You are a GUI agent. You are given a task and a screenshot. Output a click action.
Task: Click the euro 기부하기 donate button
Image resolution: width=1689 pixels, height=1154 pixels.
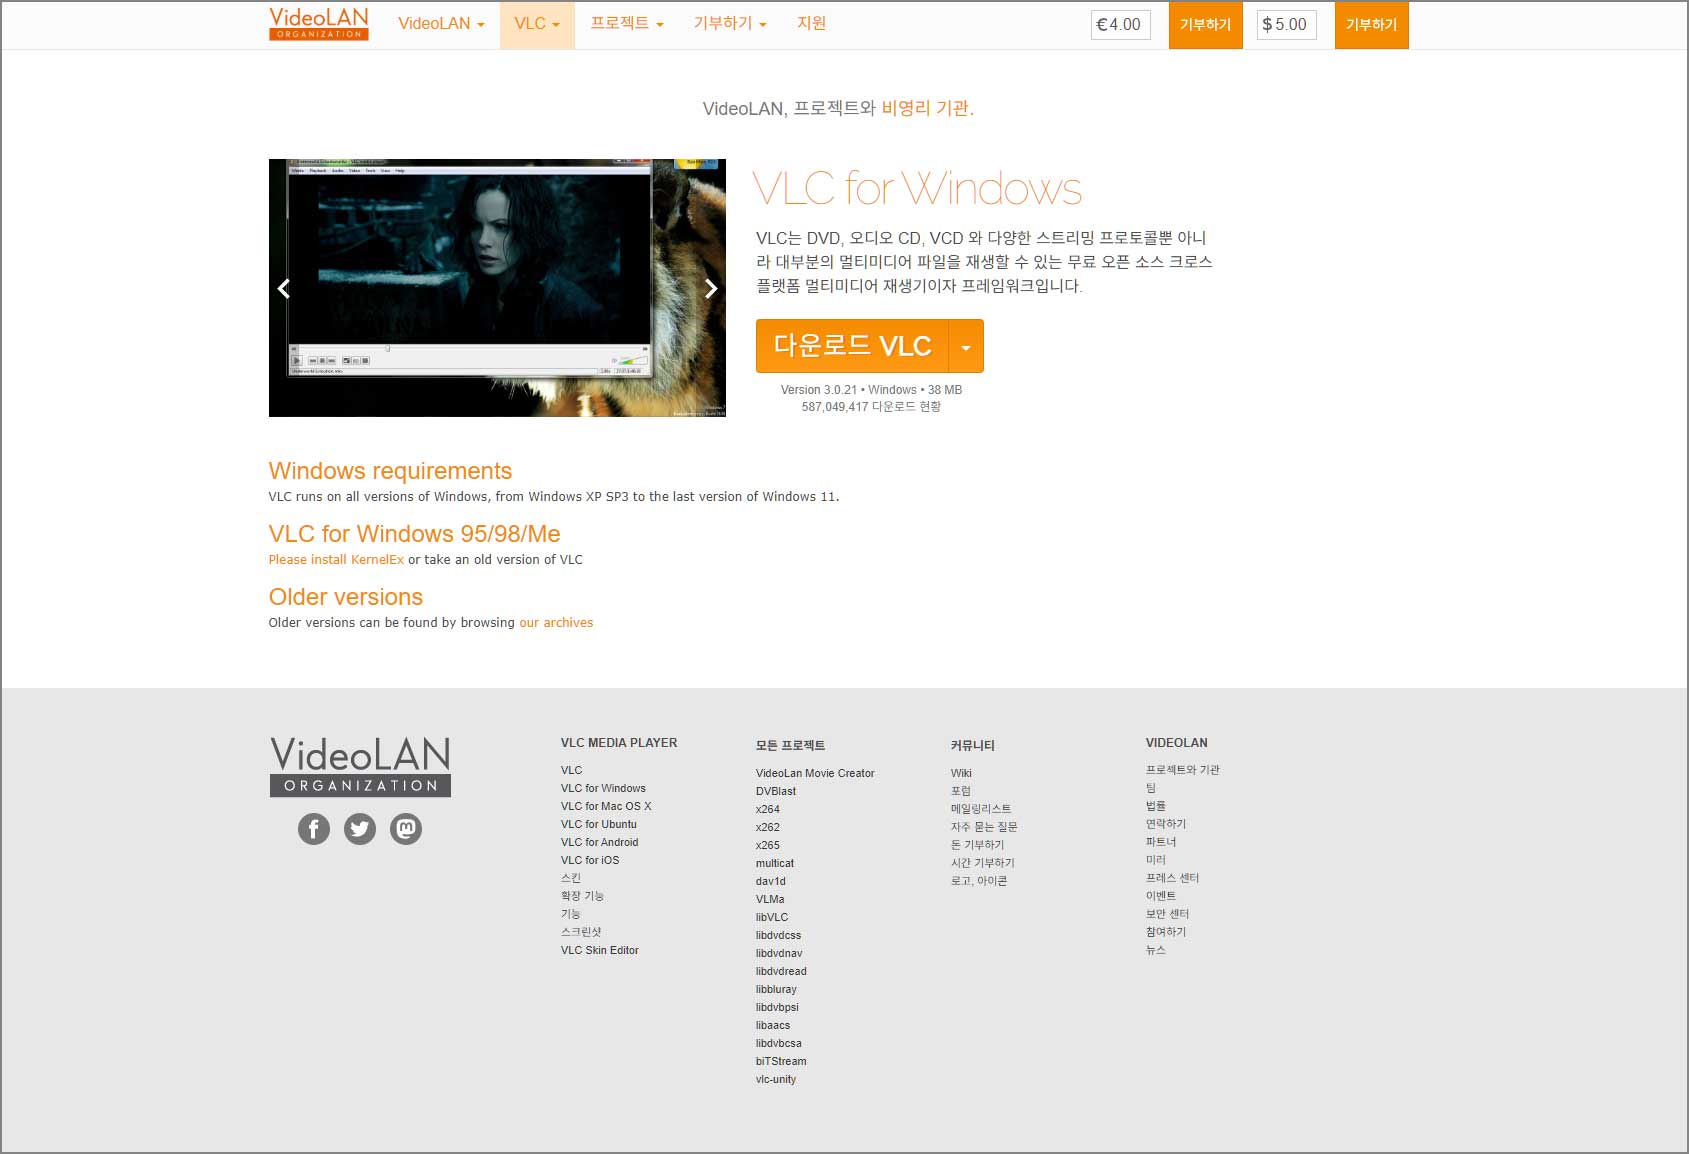(1204, 25)
